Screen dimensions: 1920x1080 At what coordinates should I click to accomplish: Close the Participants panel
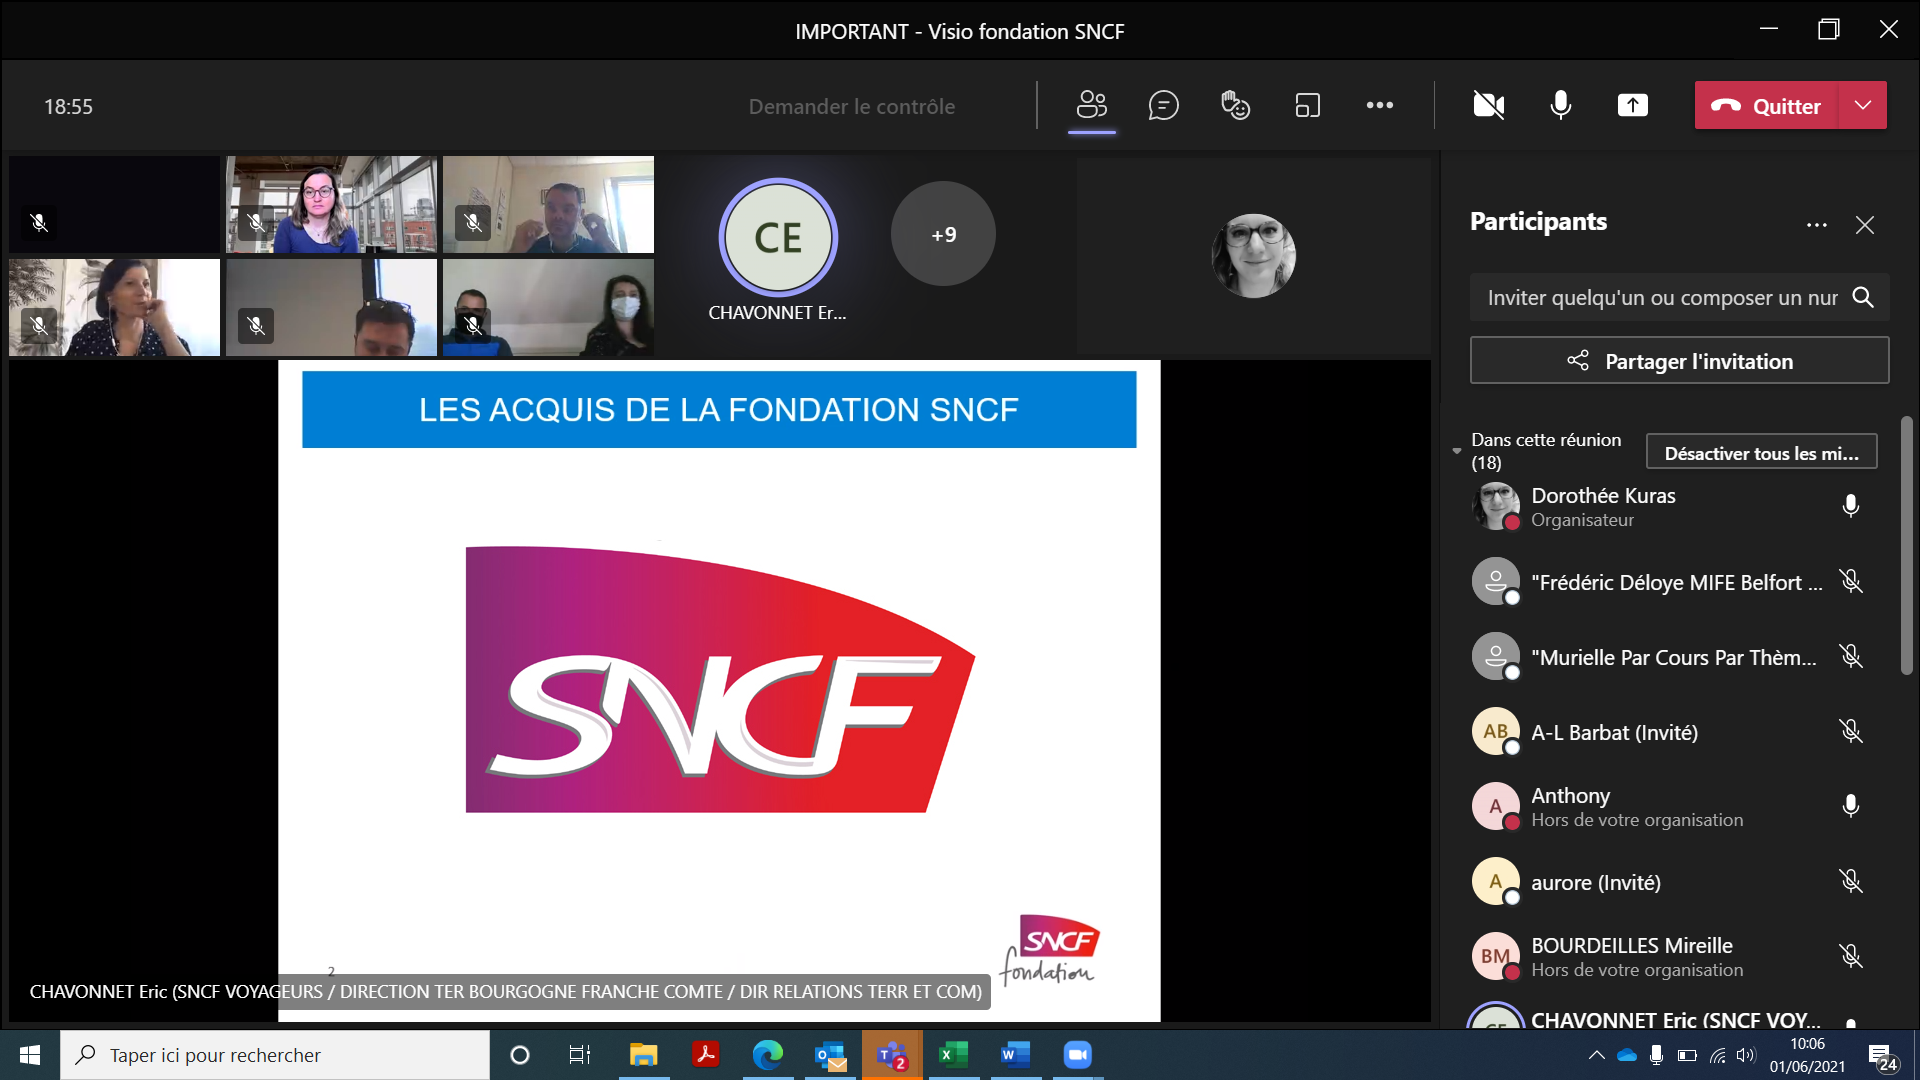point(1864,225)
